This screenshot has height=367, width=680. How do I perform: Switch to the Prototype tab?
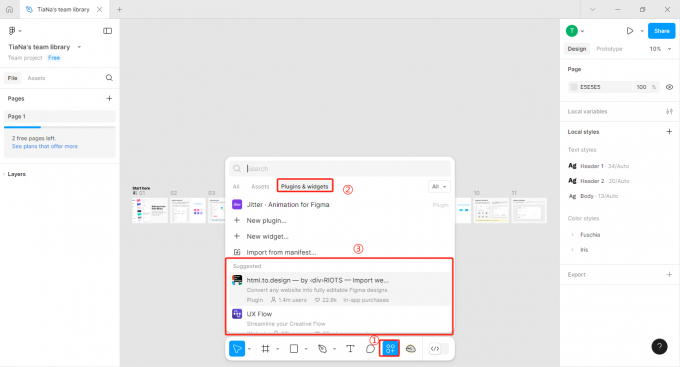[x=609, y=49]
